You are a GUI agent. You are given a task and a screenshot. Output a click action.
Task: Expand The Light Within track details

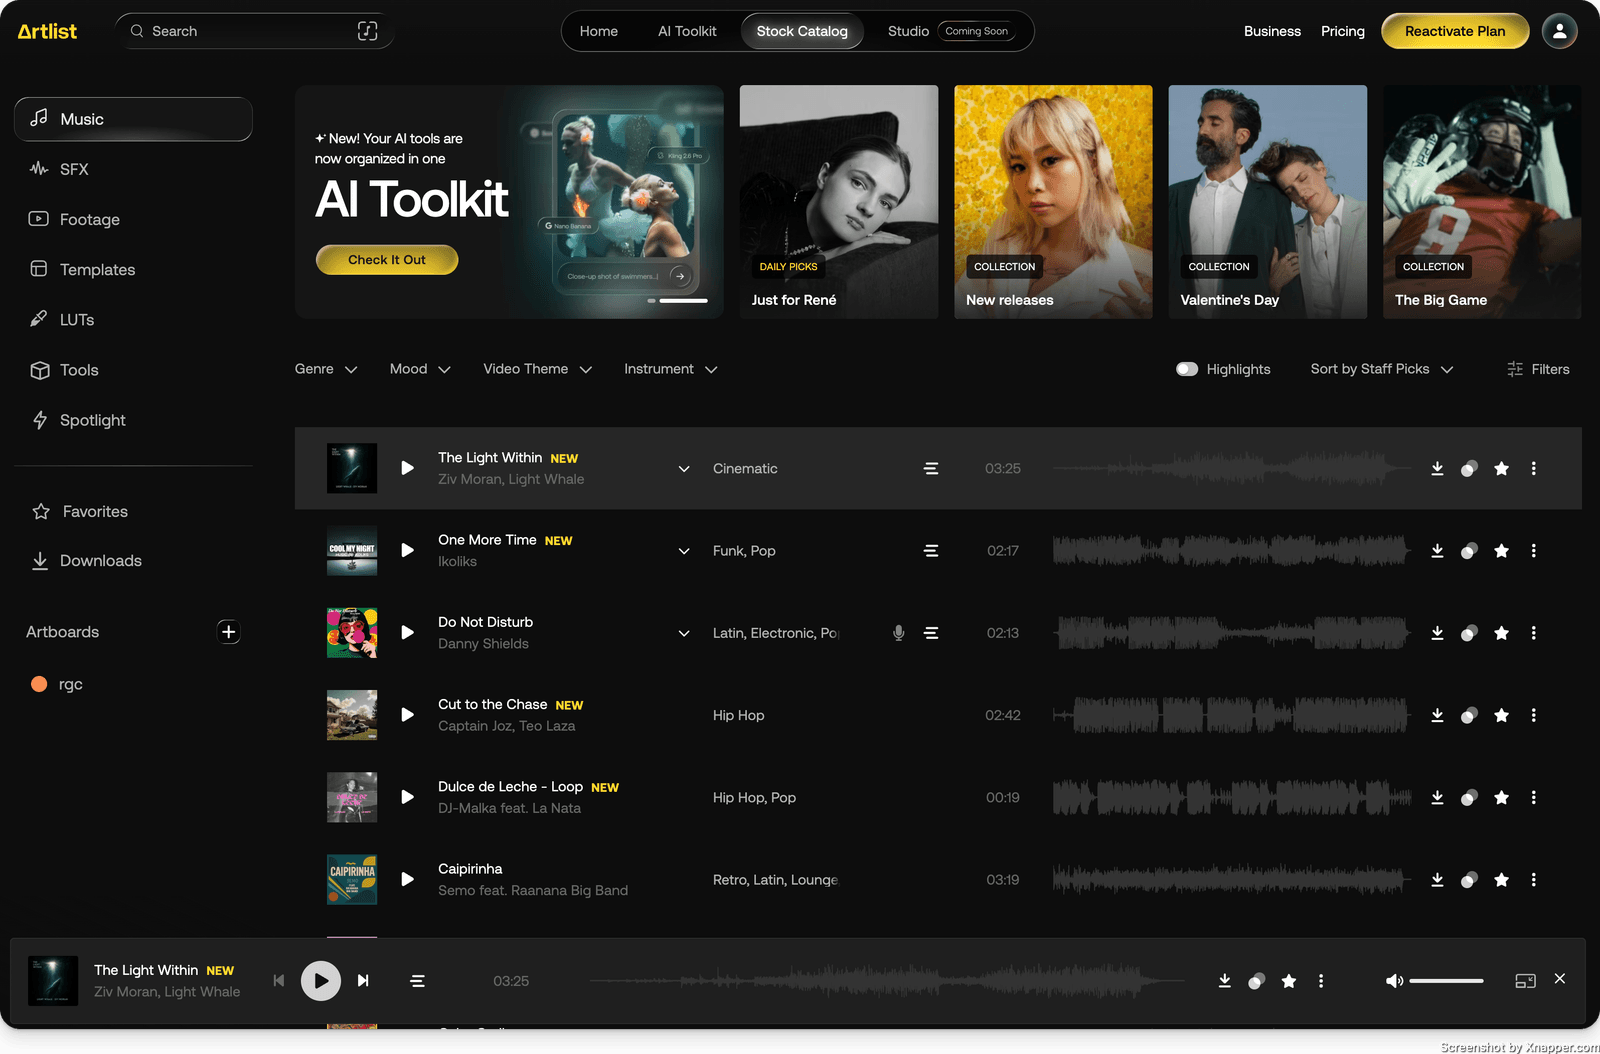point(684,468)
